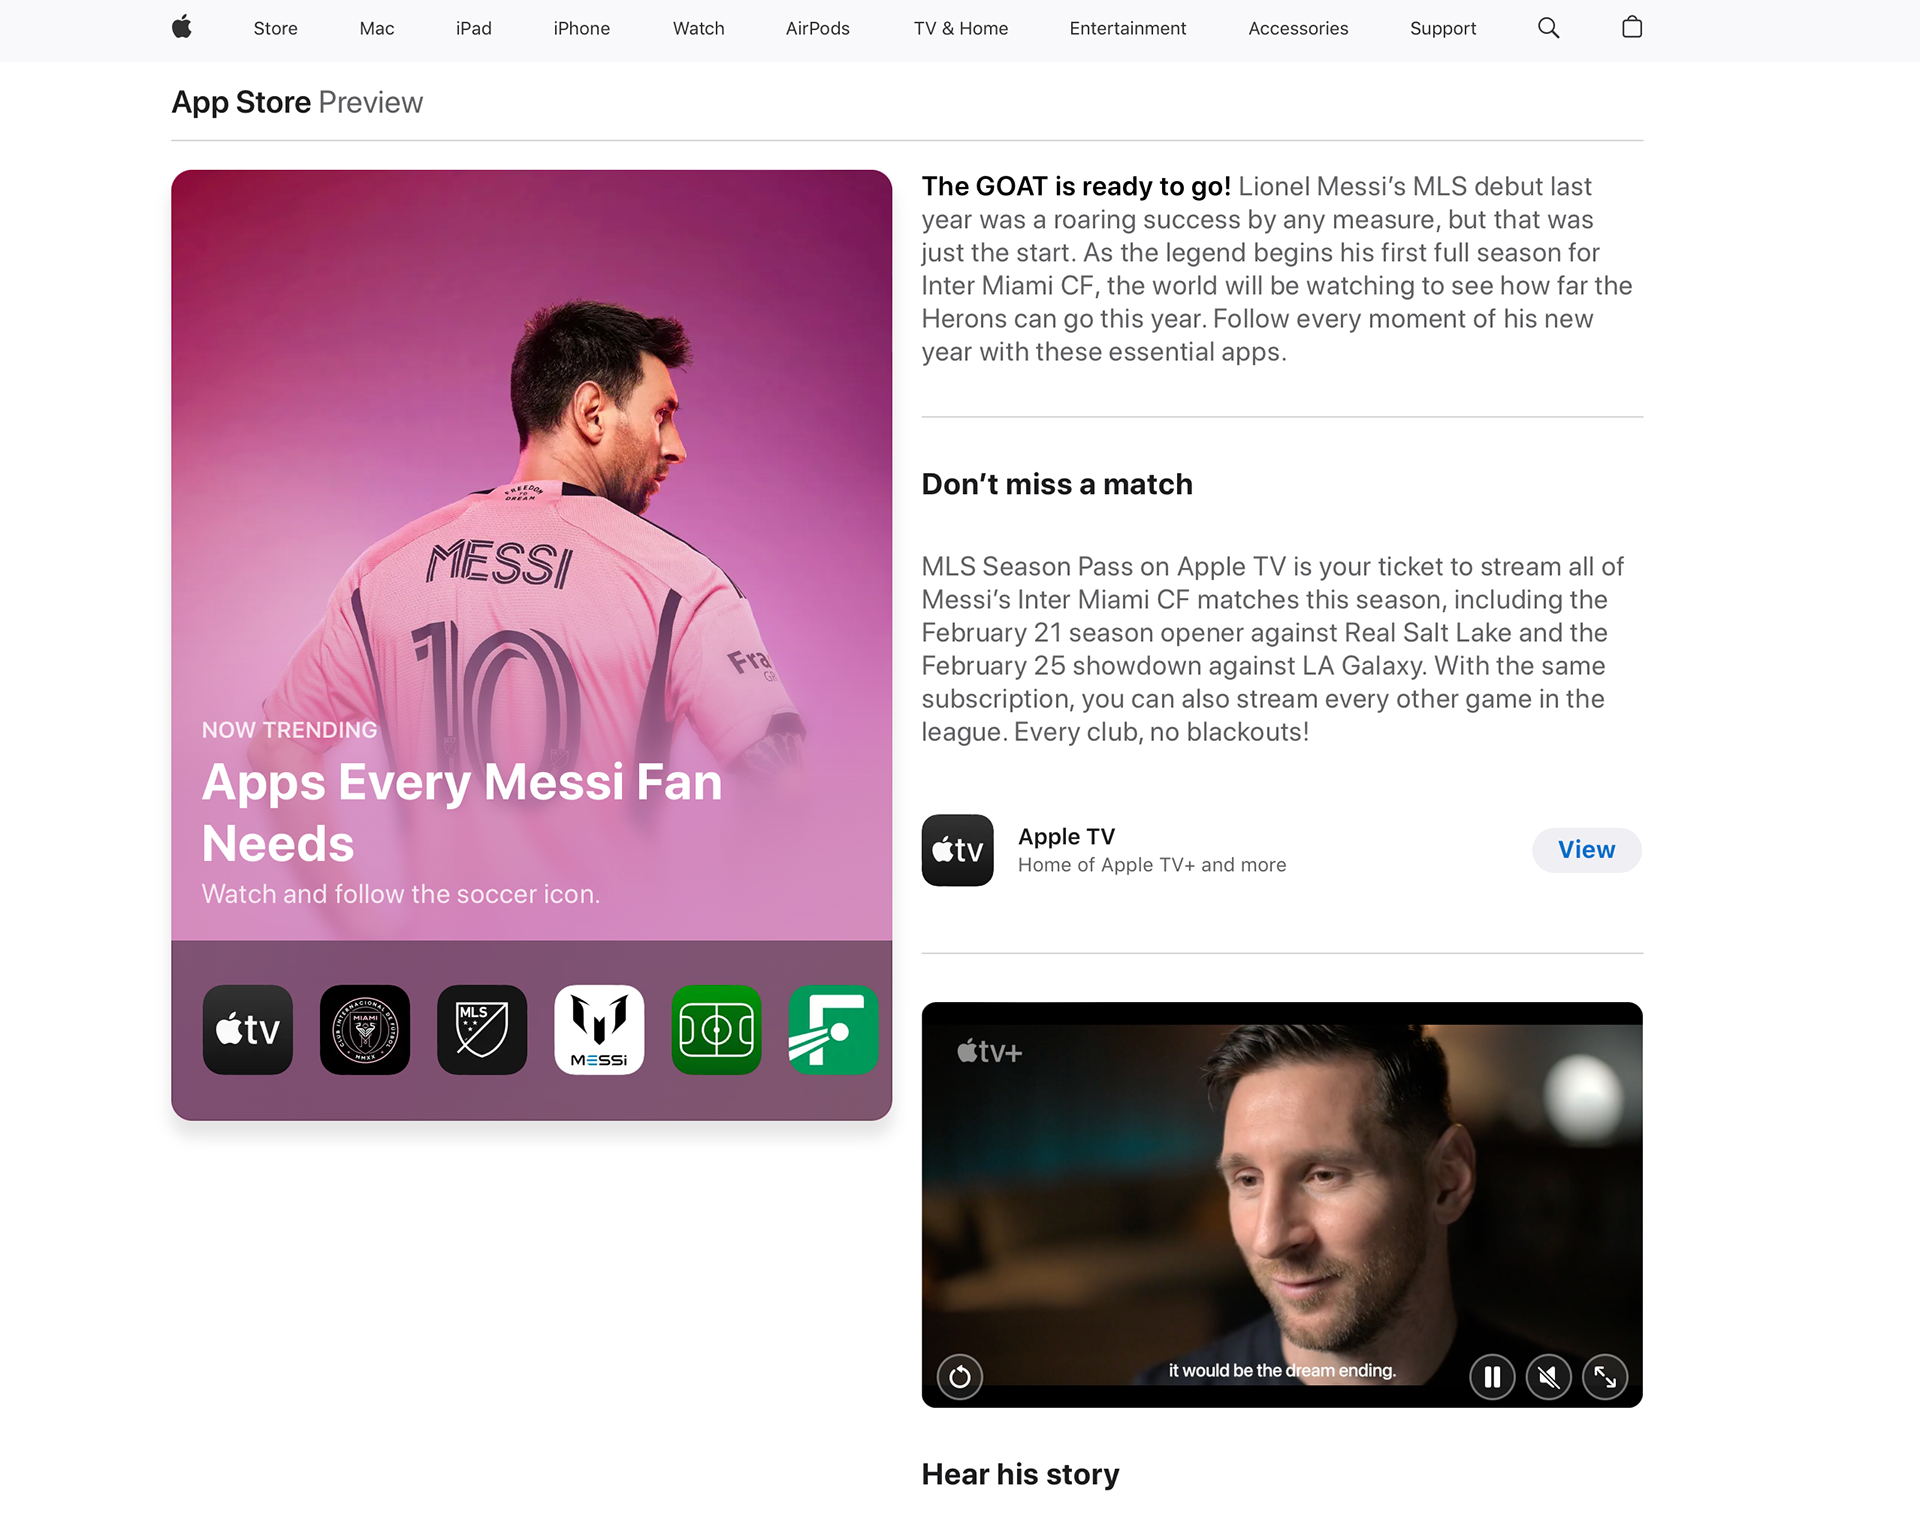The width and height of the screenshot is (1920, 1534).
Task: Click the Apple TV app title link
Action: pyautogui.click(x=1066, y=836)
